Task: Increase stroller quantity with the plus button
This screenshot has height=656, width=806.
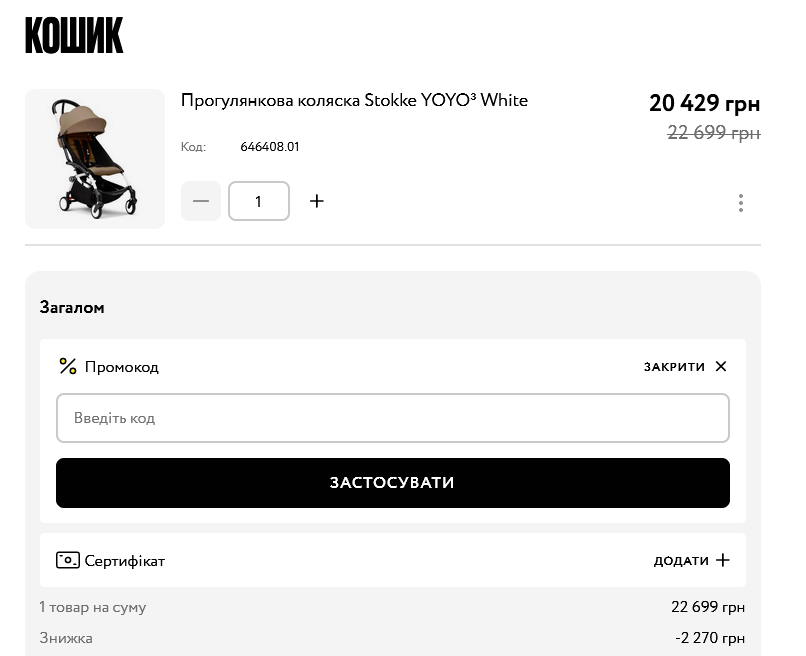Action: click(x=317, y=201)
